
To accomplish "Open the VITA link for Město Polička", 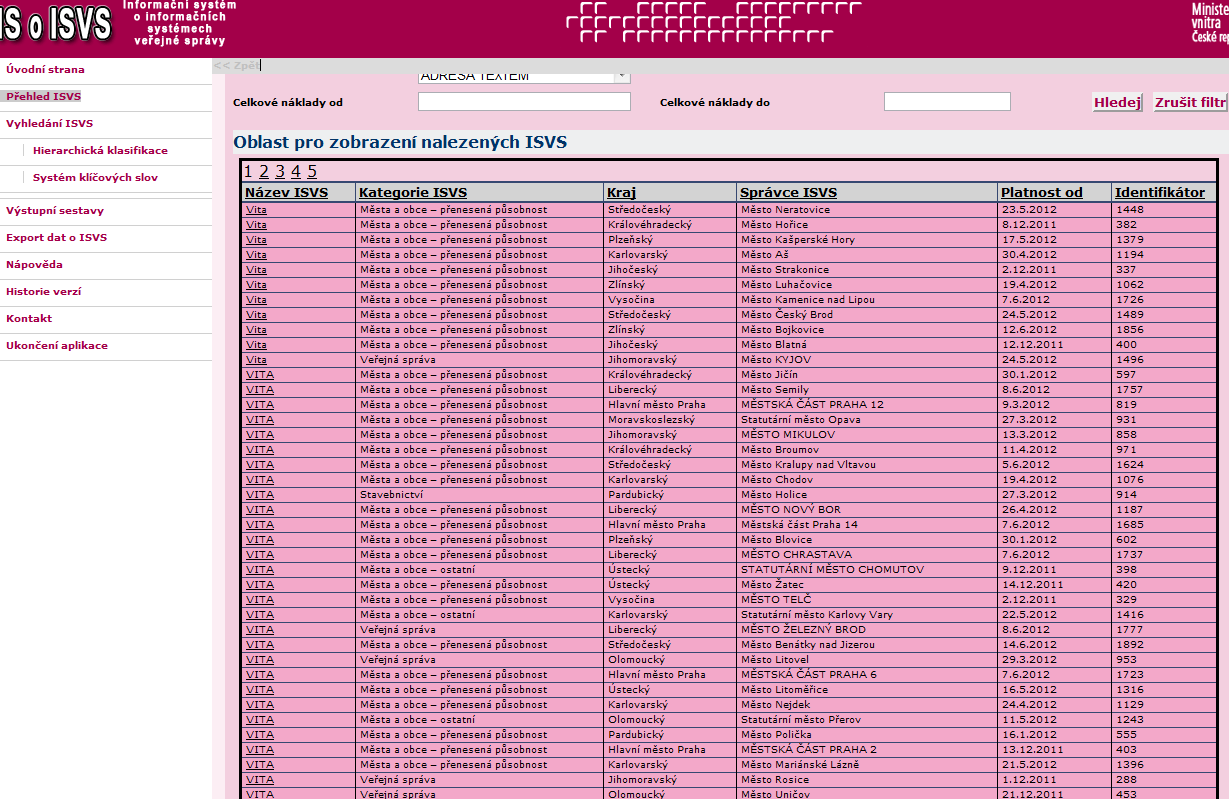I will point(260,735).
